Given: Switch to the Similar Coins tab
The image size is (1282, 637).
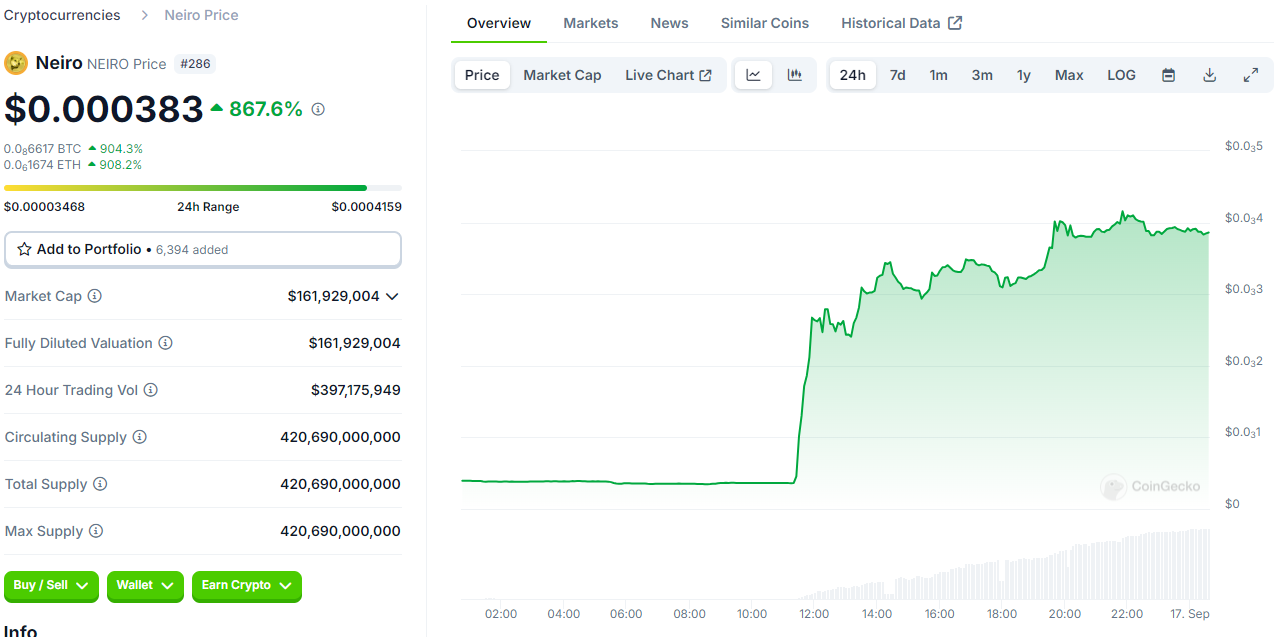Looking at the screenshot, I should (765, 23).
